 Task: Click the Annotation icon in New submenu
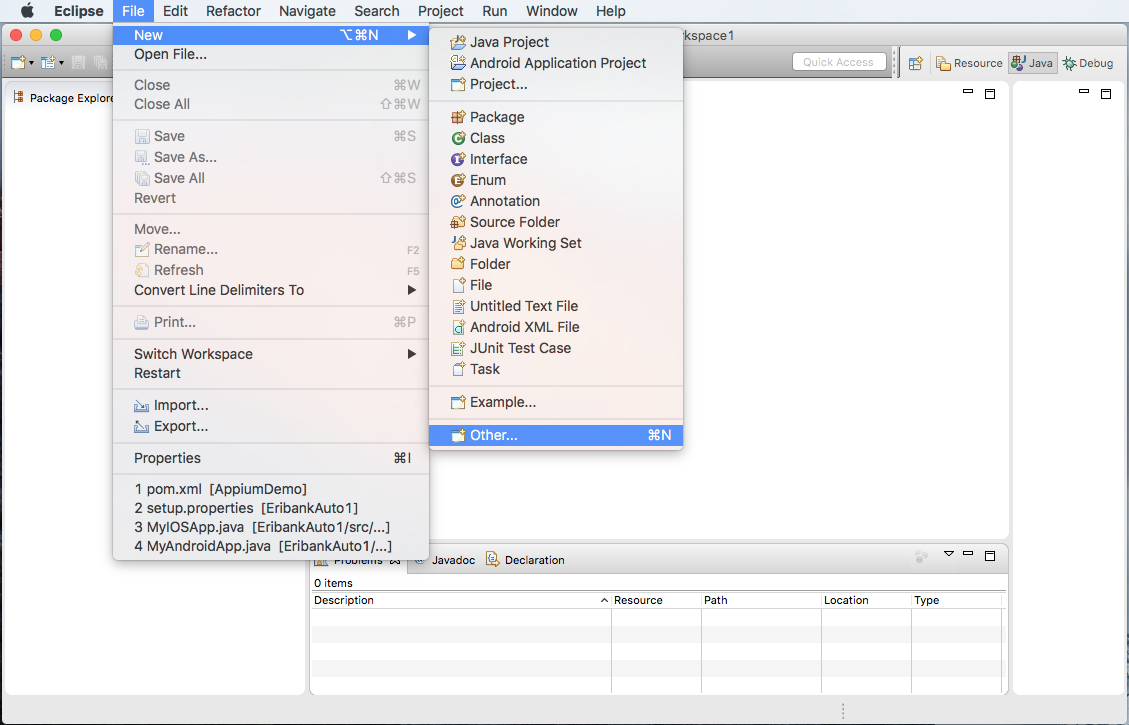[457, 201]
